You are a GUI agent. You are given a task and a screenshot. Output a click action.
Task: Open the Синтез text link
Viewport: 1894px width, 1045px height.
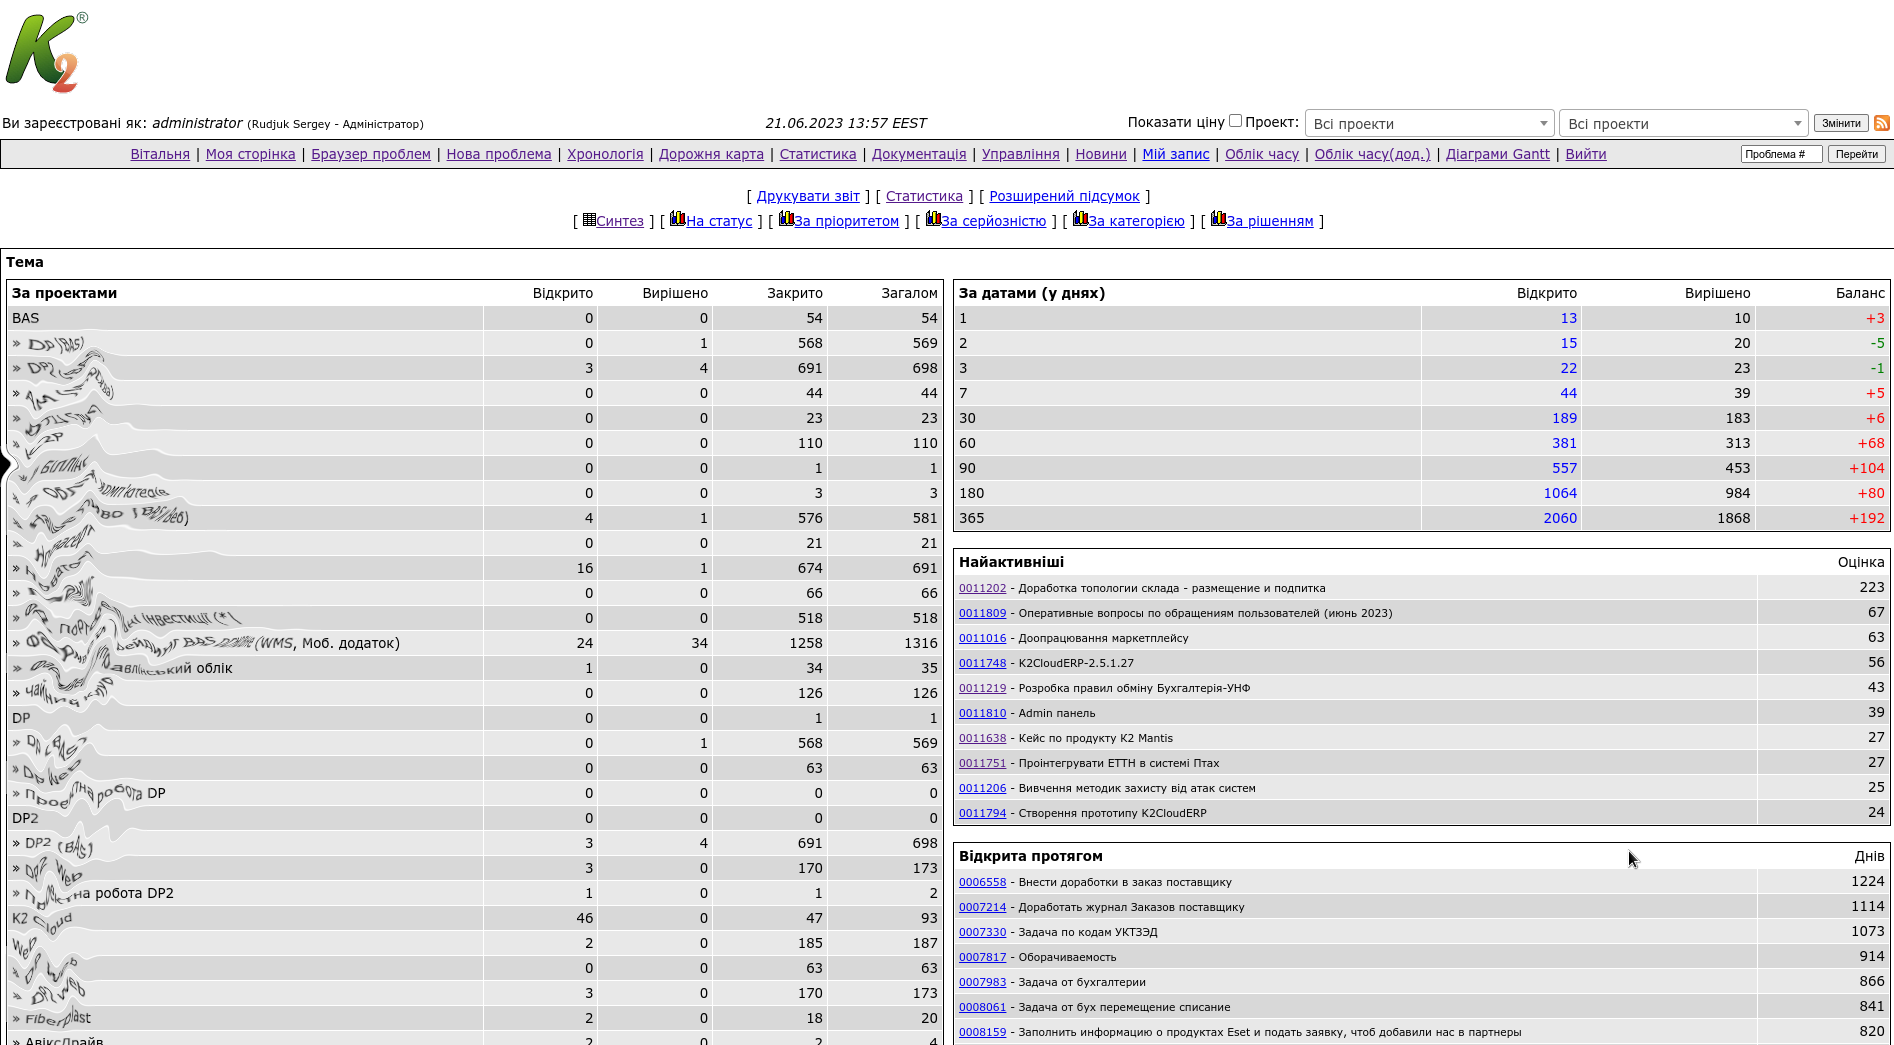[620, 221]
